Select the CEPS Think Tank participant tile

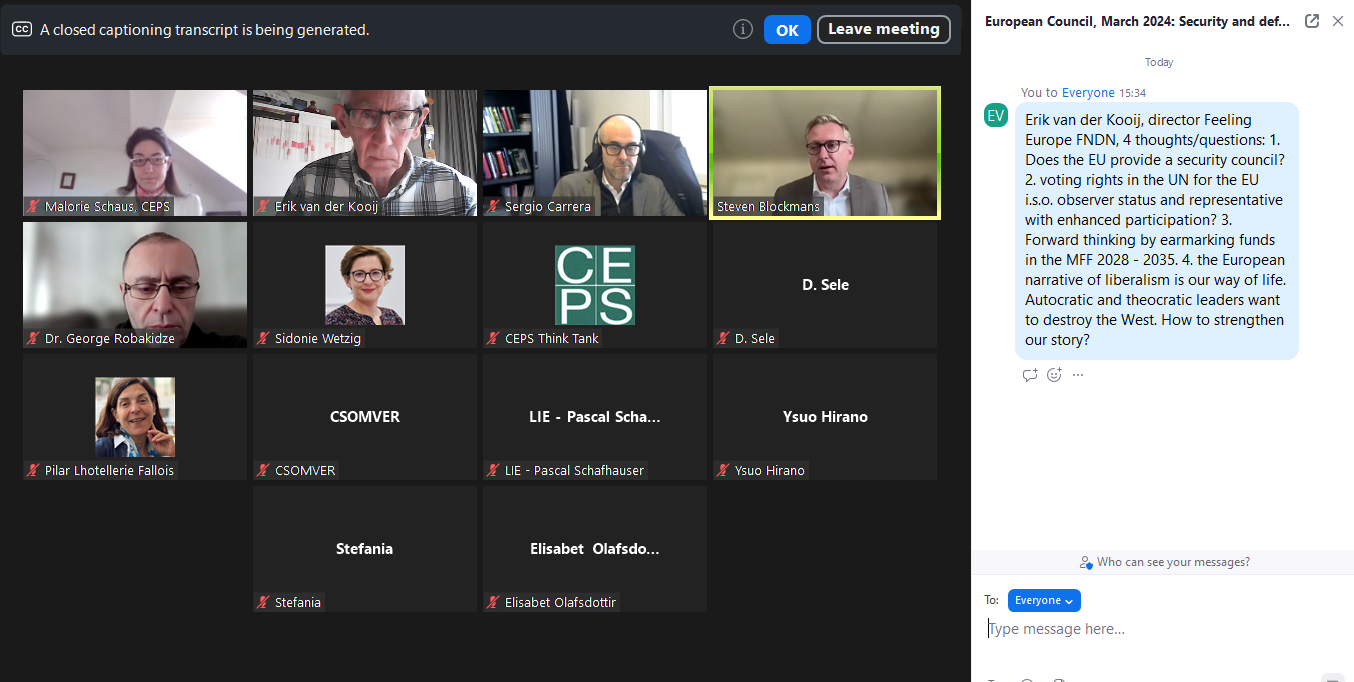(x=595, y=285)
